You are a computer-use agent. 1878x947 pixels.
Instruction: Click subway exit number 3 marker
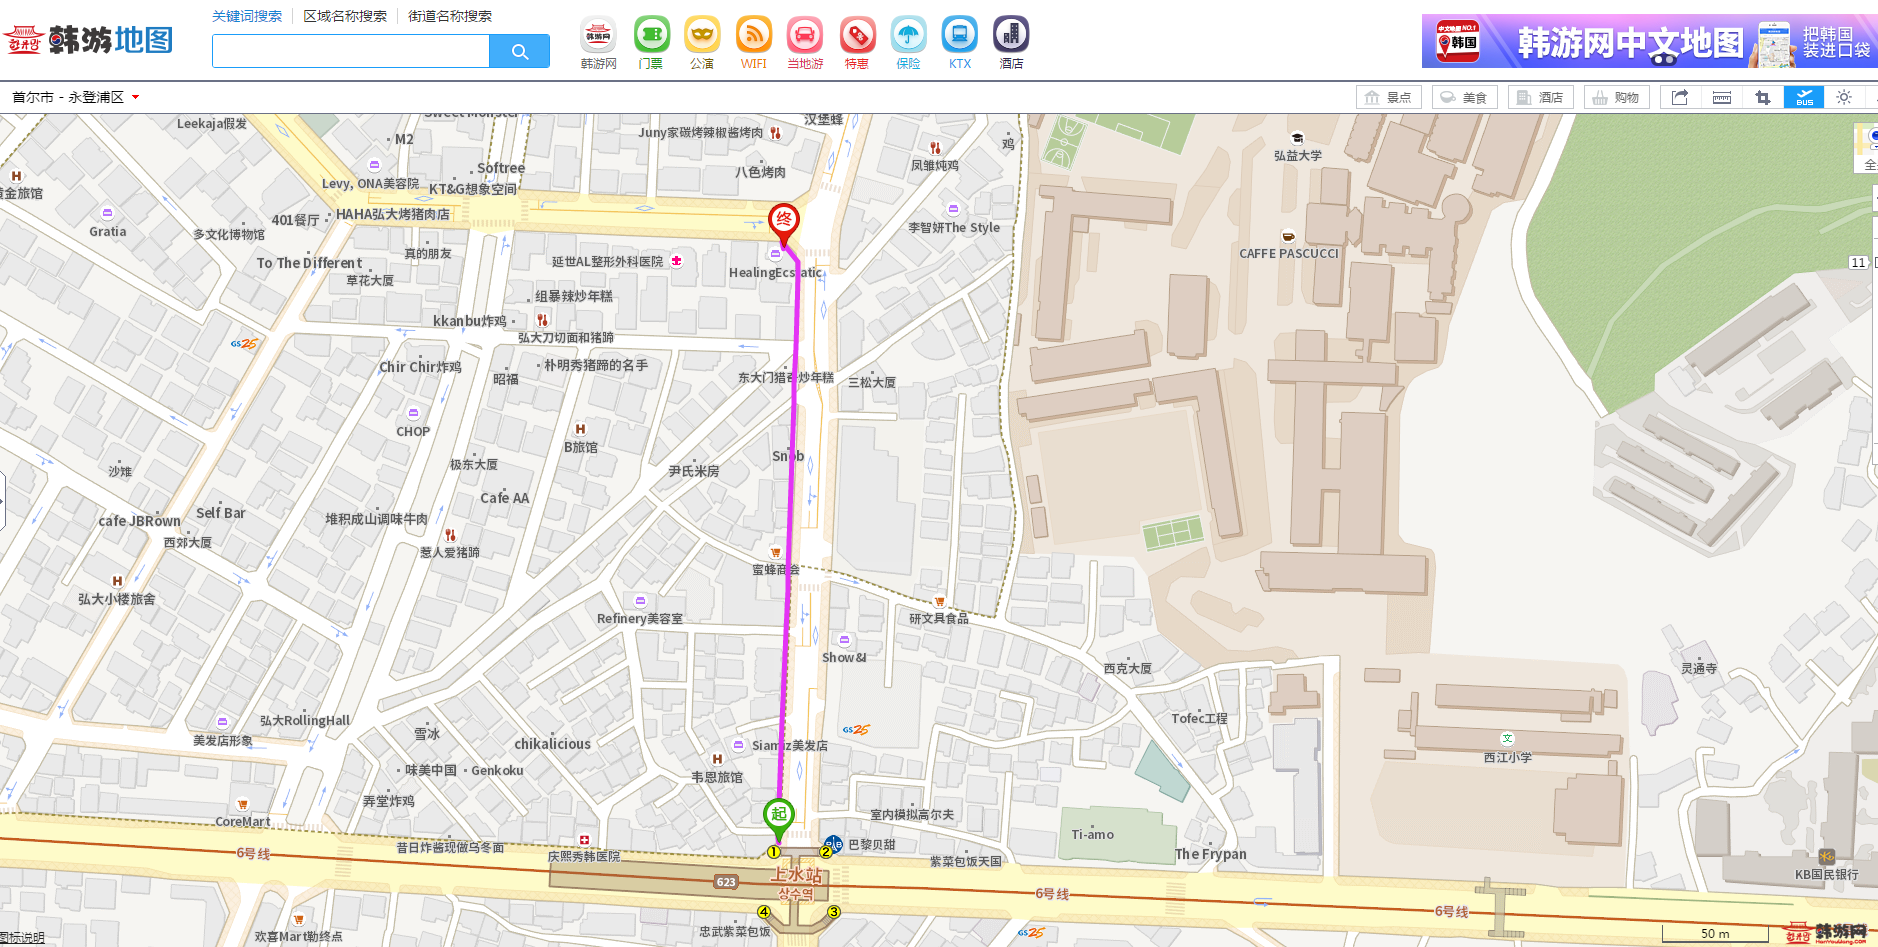pos(833,912)
